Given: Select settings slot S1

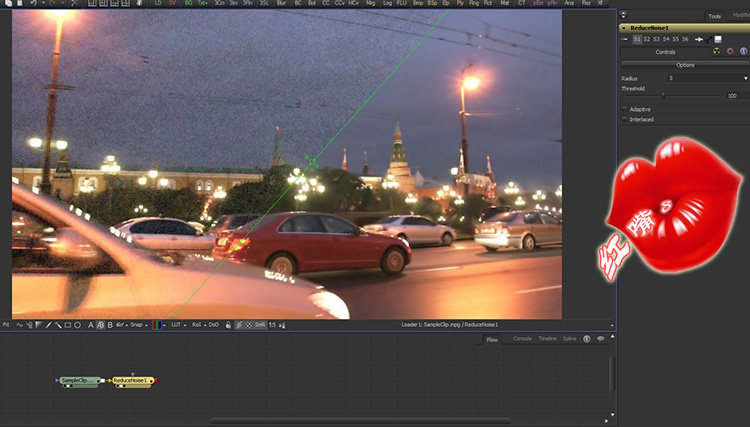Looking at the screenshot, I should tap(637, 39).
